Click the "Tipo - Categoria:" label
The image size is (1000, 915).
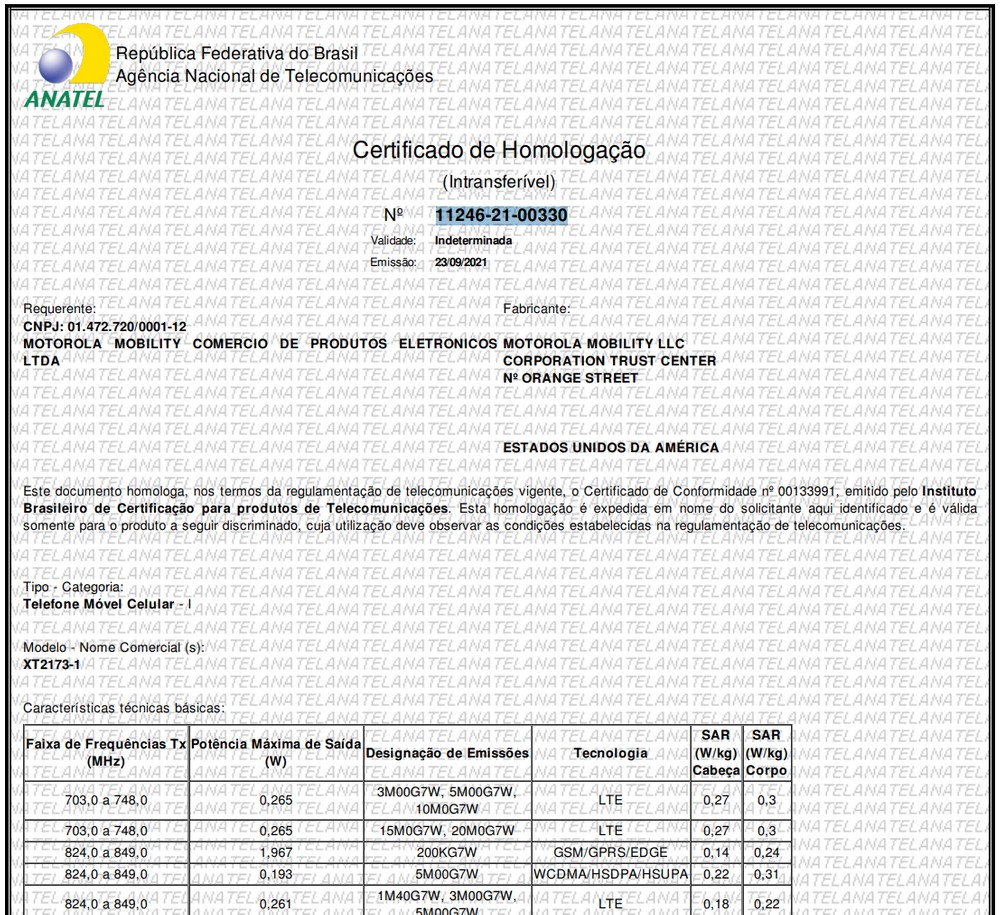tap(73, 587)
